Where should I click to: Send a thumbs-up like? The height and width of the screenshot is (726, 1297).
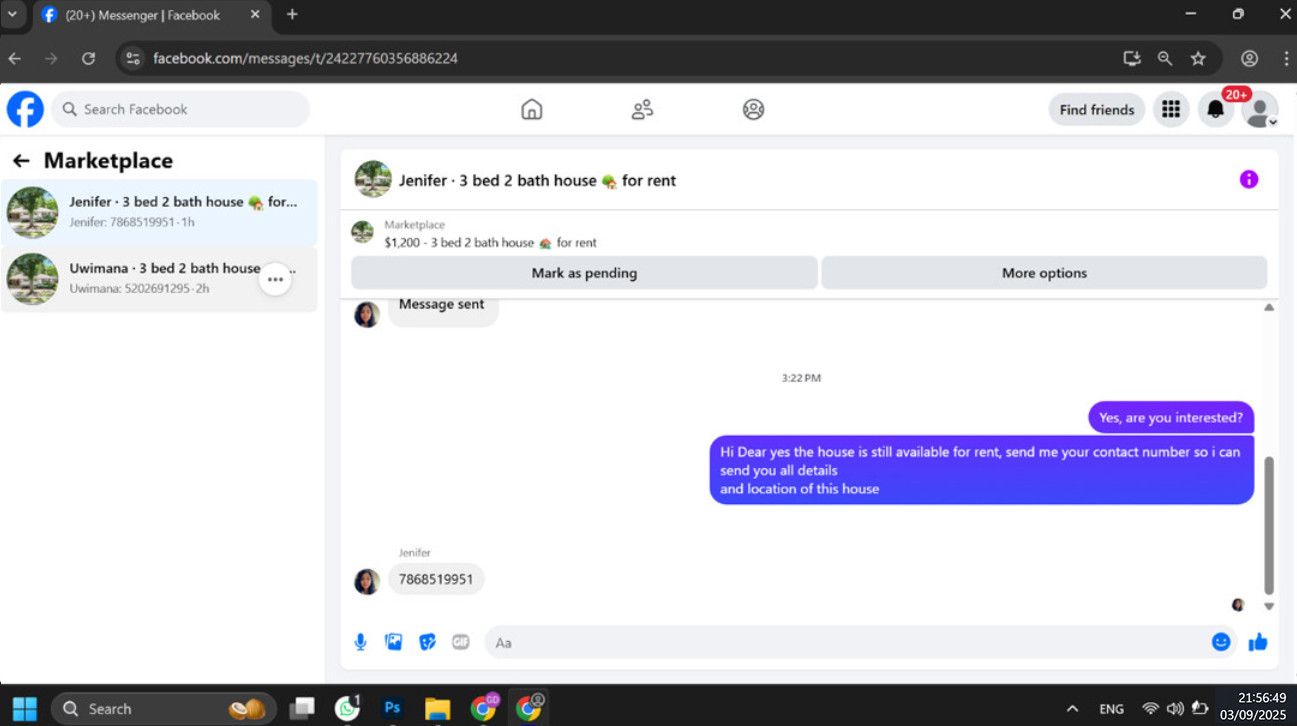tap(1257, 642)
